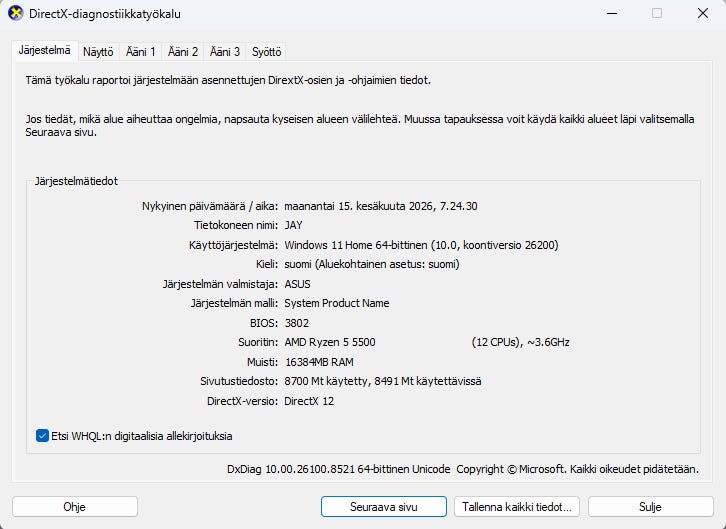Click the Windows 11 Home operating system value
726x529 pixels.
(x=421, y=245)
